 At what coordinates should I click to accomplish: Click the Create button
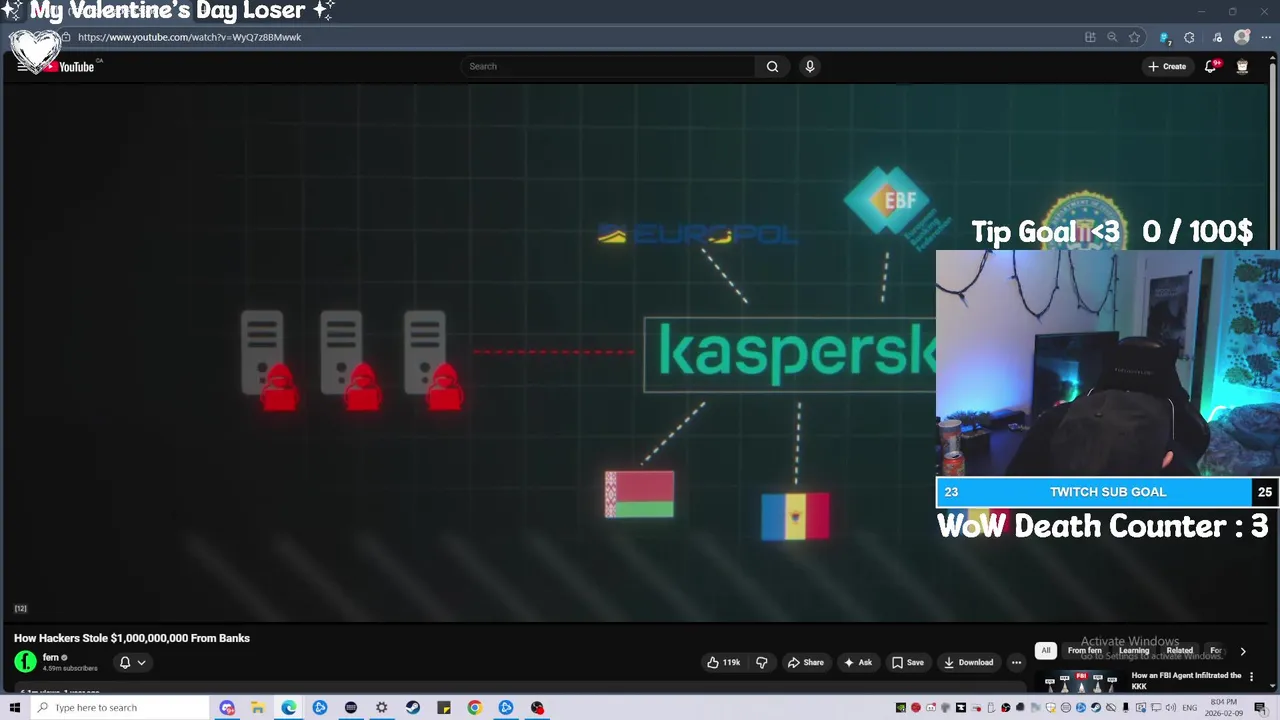(x=1167, y=66)
